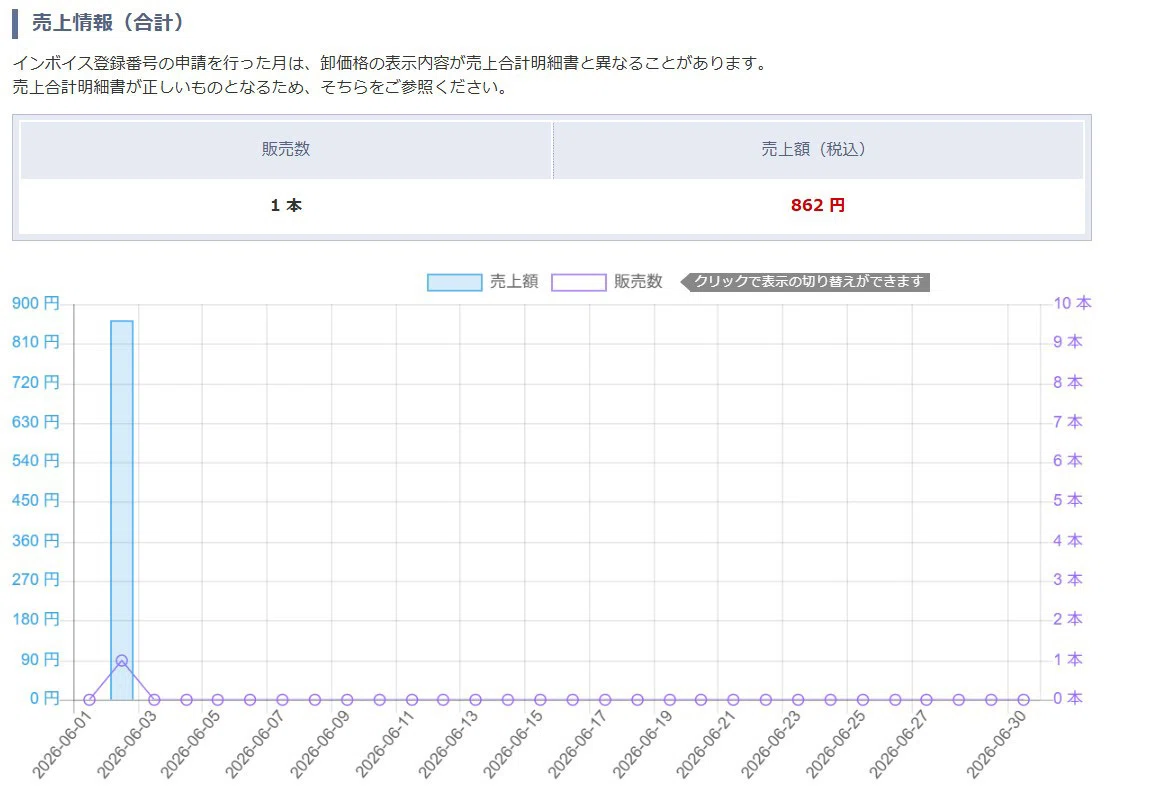Click the 0 円 axis label
The image size is (1168, 793).
[x=45, y=698]
